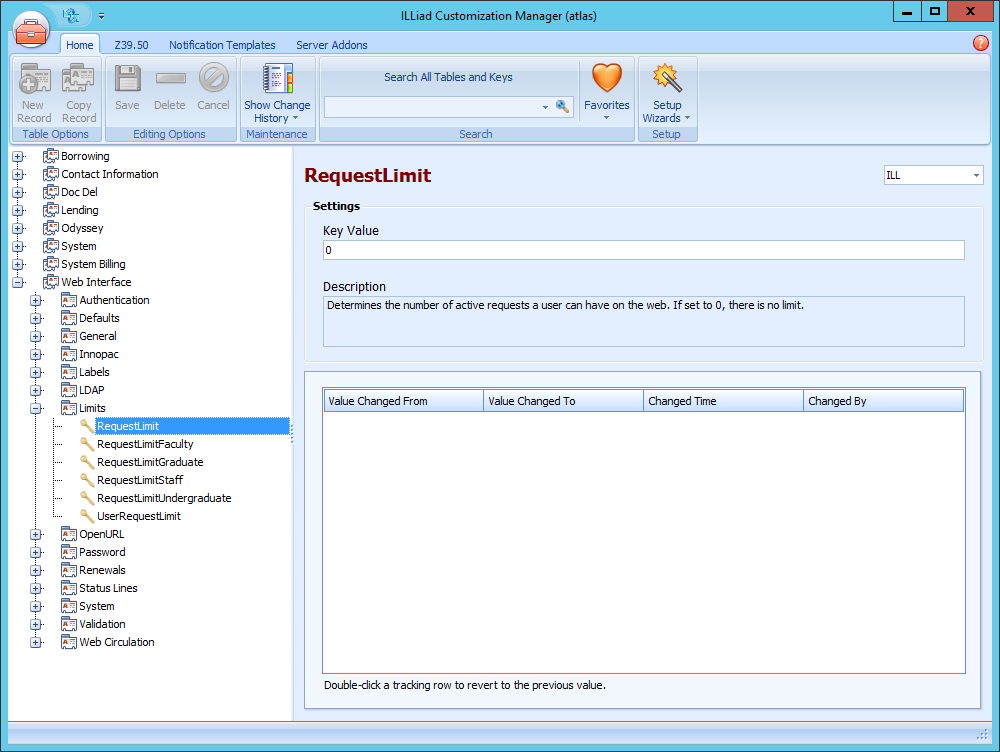1000x752 pixels.
Task: Open the Favorites heart icon
Action: (606, 77)
